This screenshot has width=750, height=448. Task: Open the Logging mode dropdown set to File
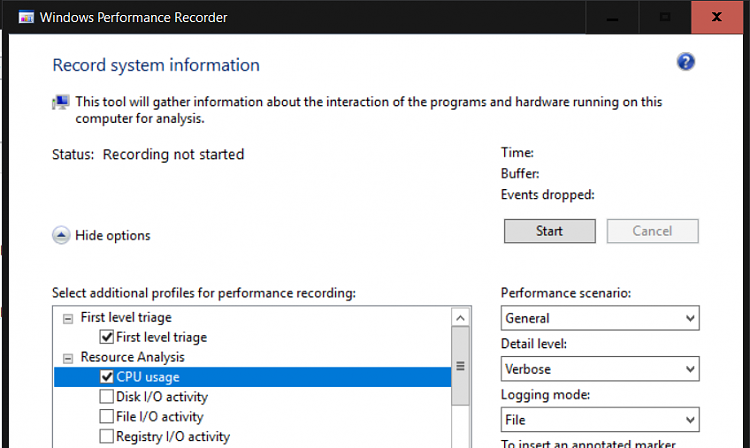tap(600, 419)
